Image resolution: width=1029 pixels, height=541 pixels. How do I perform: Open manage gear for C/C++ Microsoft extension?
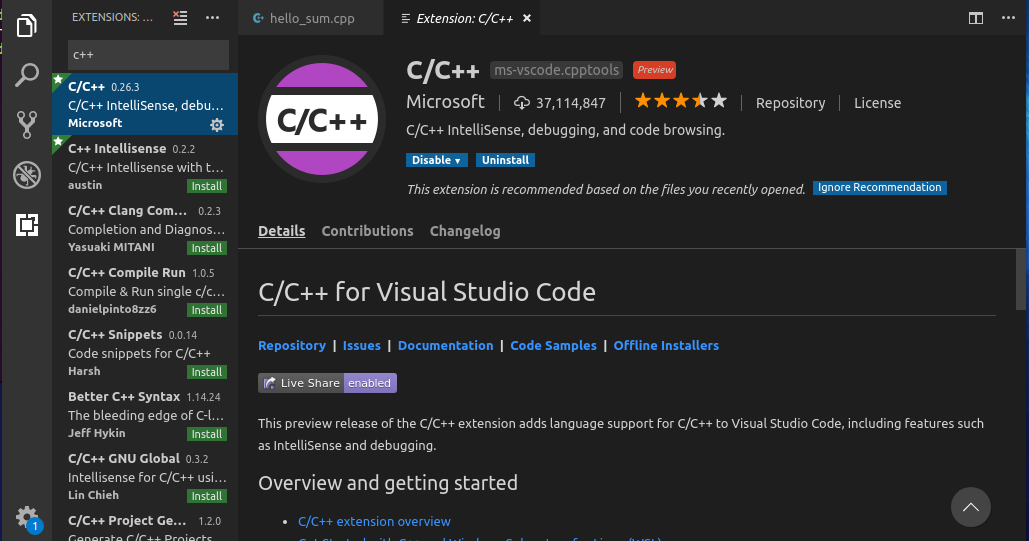point(217,125)
